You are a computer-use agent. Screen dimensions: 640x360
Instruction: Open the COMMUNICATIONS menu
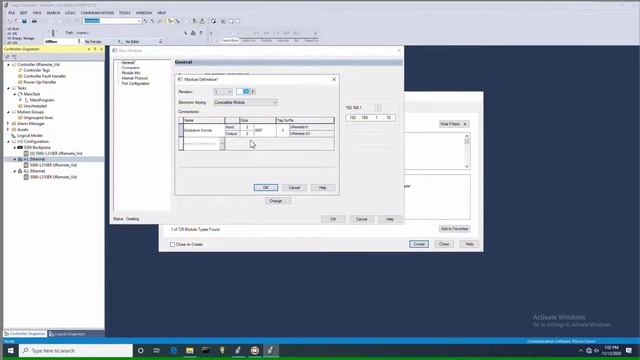coord(97,13)
